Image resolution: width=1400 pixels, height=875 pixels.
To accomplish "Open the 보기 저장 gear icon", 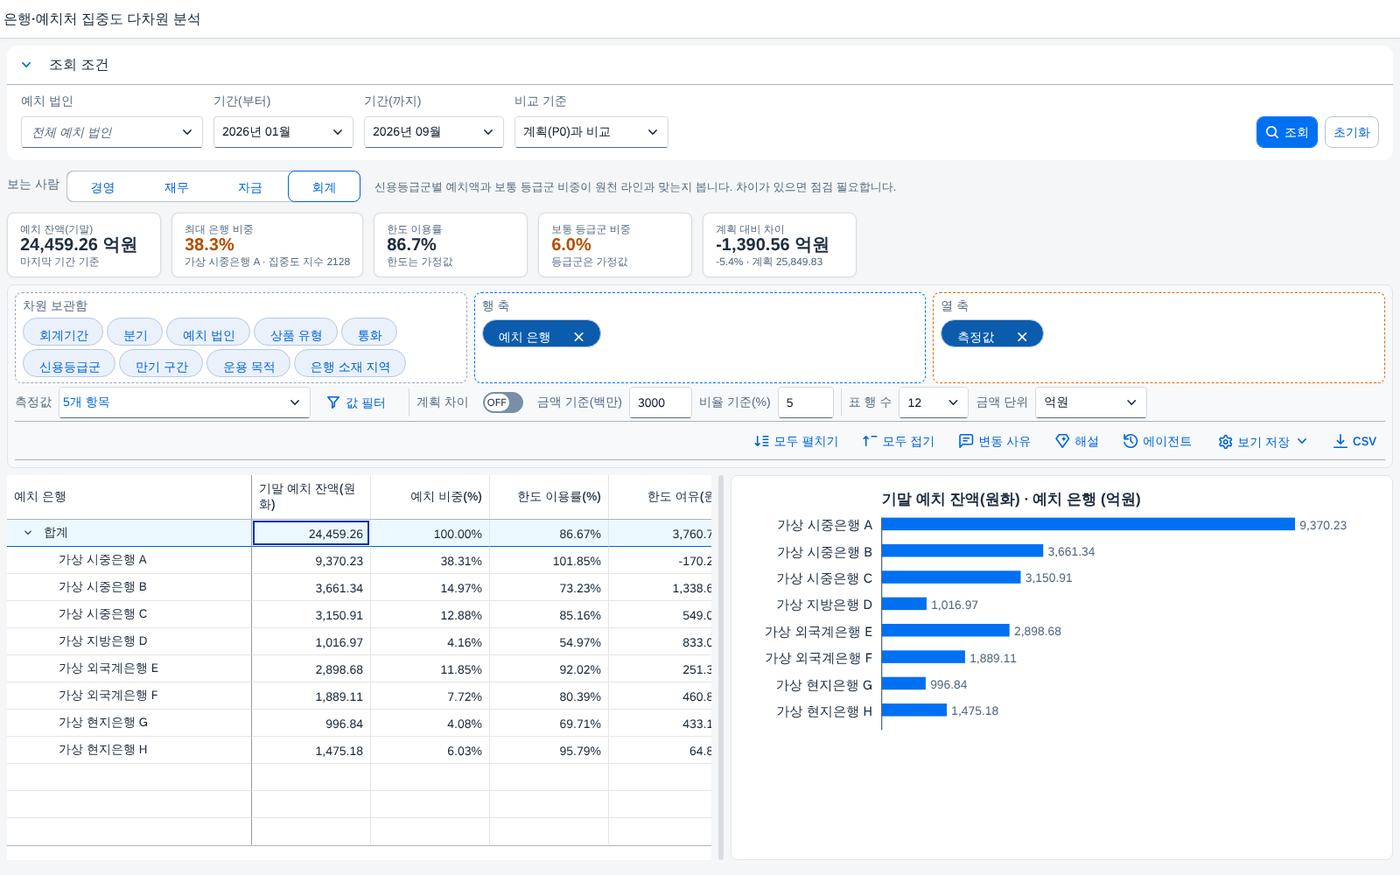I will (1225, 441).
